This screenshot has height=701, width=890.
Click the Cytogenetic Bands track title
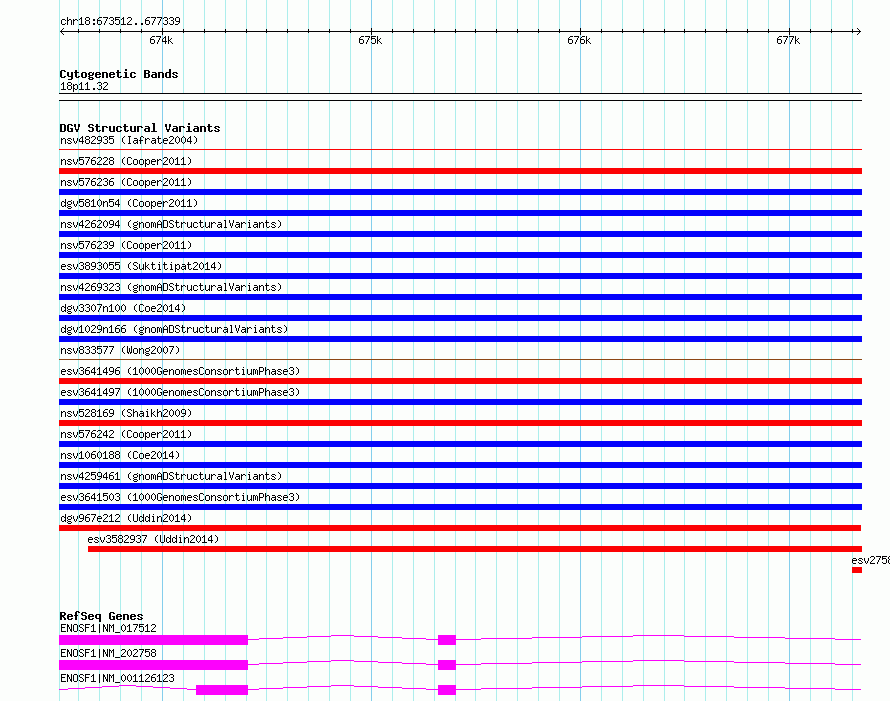point(119,74)
